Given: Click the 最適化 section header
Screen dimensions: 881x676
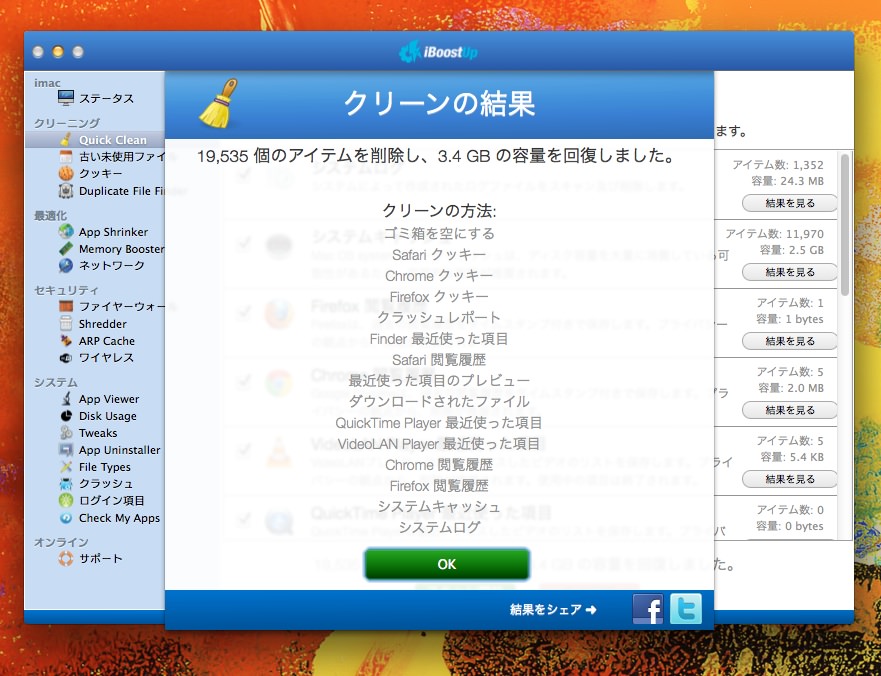Looking at the screenshot, I should coord(51,216).
